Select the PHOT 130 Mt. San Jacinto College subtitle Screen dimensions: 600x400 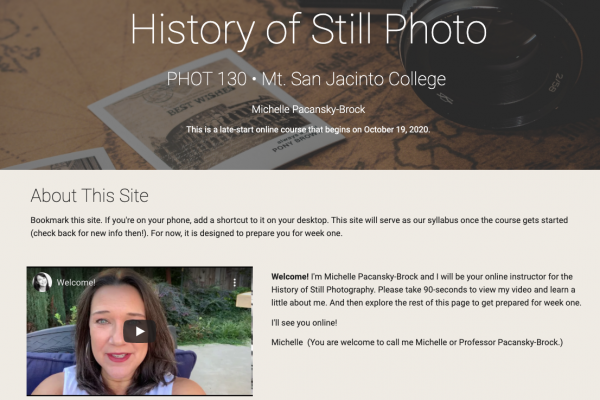click(306, 80)
